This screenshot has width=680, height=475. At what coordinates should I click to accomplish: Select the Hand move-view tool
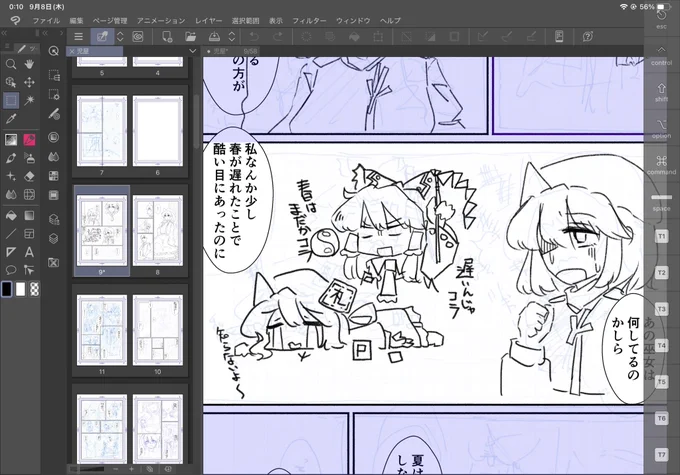29,64
